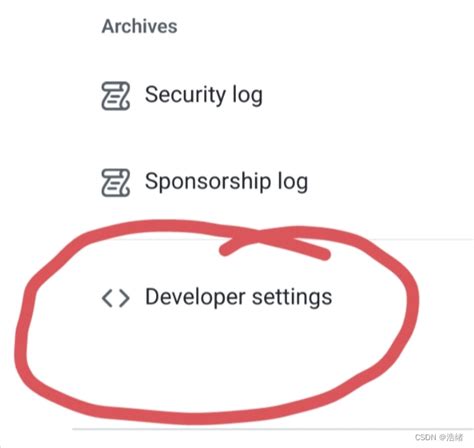Click the scroll icon beside Sponsorship log

115,183
